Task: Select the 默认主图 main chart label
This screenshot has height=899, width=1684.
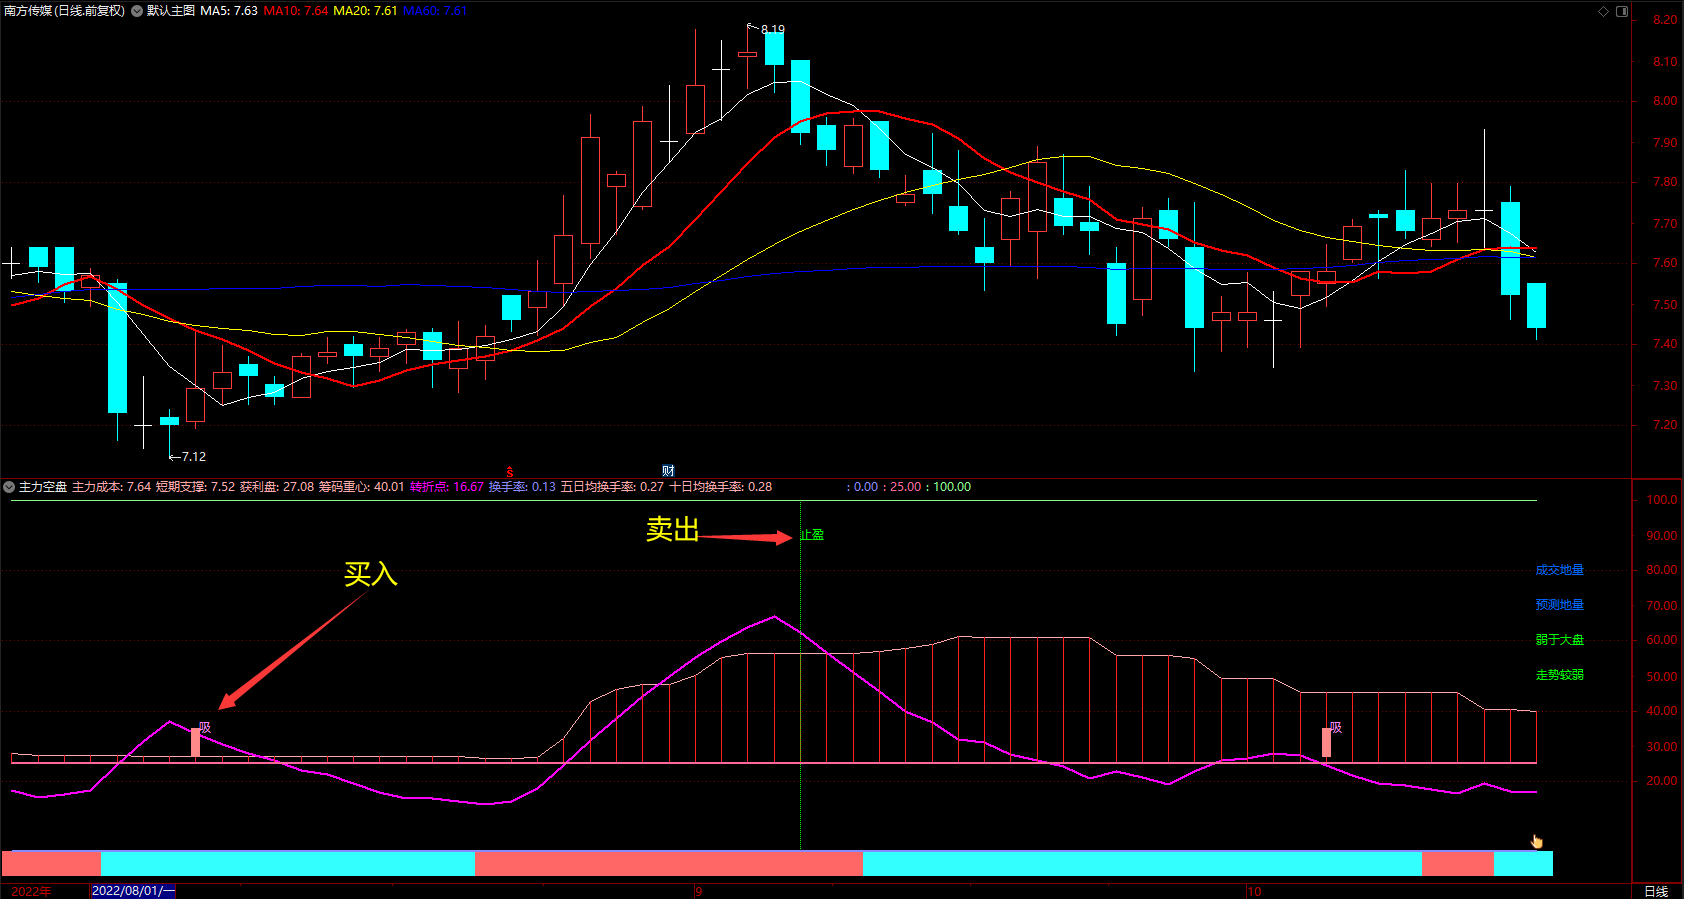Action: point(171,11)
